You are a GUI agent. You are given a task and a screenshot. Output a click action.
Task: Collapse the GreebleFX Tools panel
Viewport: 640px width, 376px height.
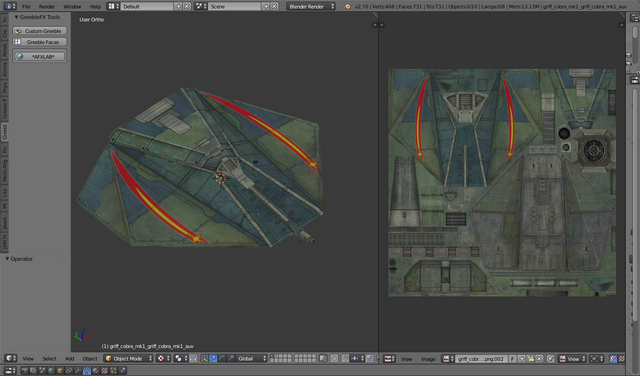[16, 17]
